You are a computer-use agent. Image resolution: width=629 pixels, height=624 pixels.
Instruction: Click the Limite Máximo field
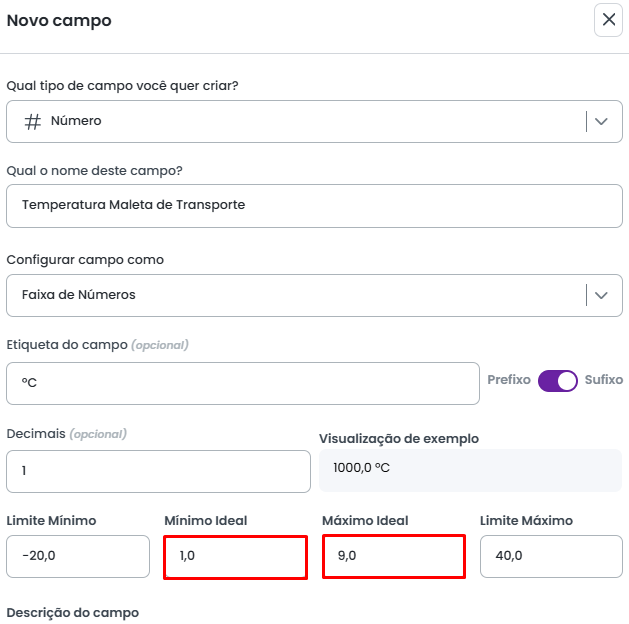(551, 556)
